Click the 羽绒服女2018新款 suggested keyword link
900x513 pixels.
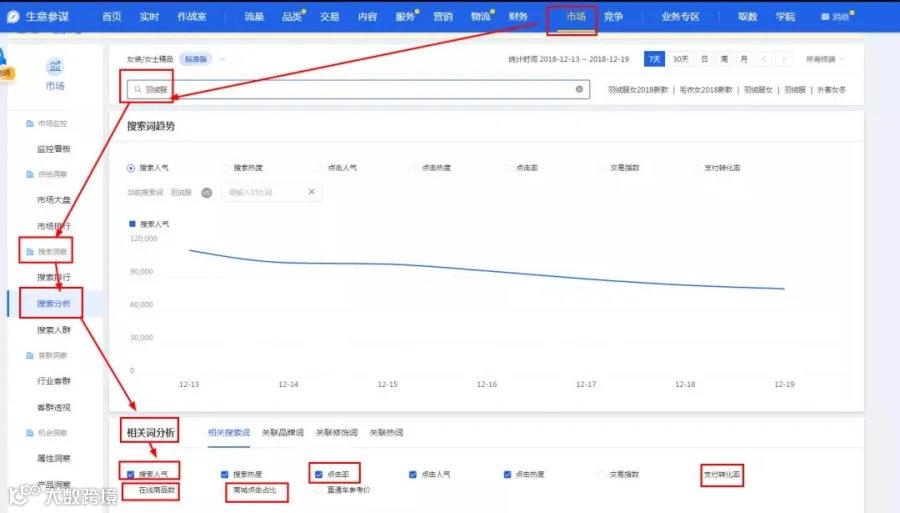[x=638, y=90]
